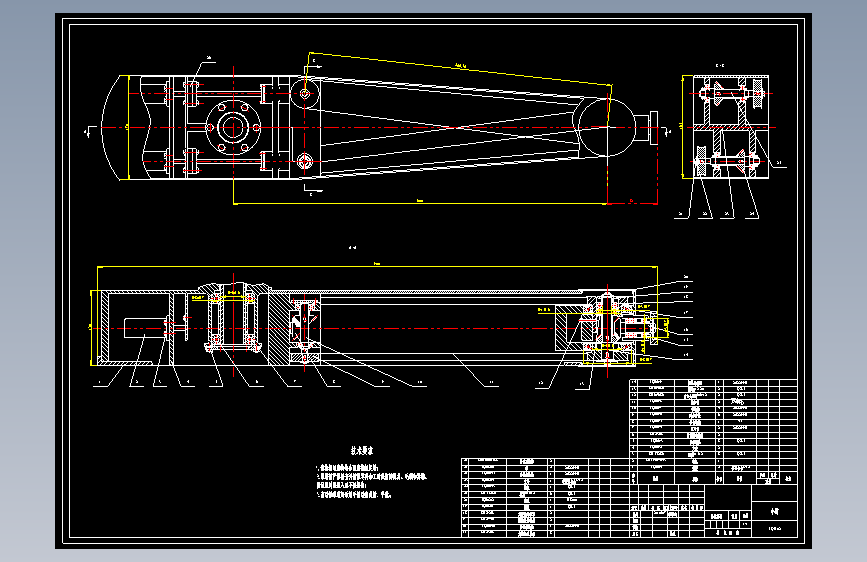The image size is (867, 562).
Task: Click the technical requirements heading above the notes
Action: pos(362,451)
